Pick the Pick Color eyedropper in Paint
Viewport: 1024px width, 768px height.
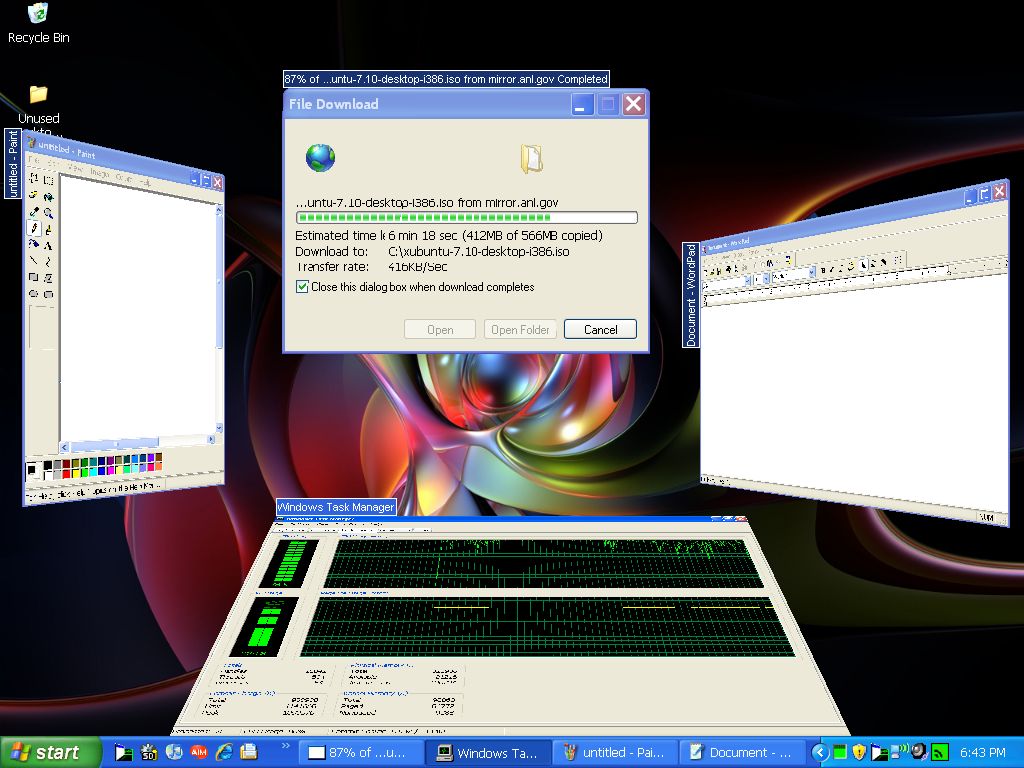[34, 211]
